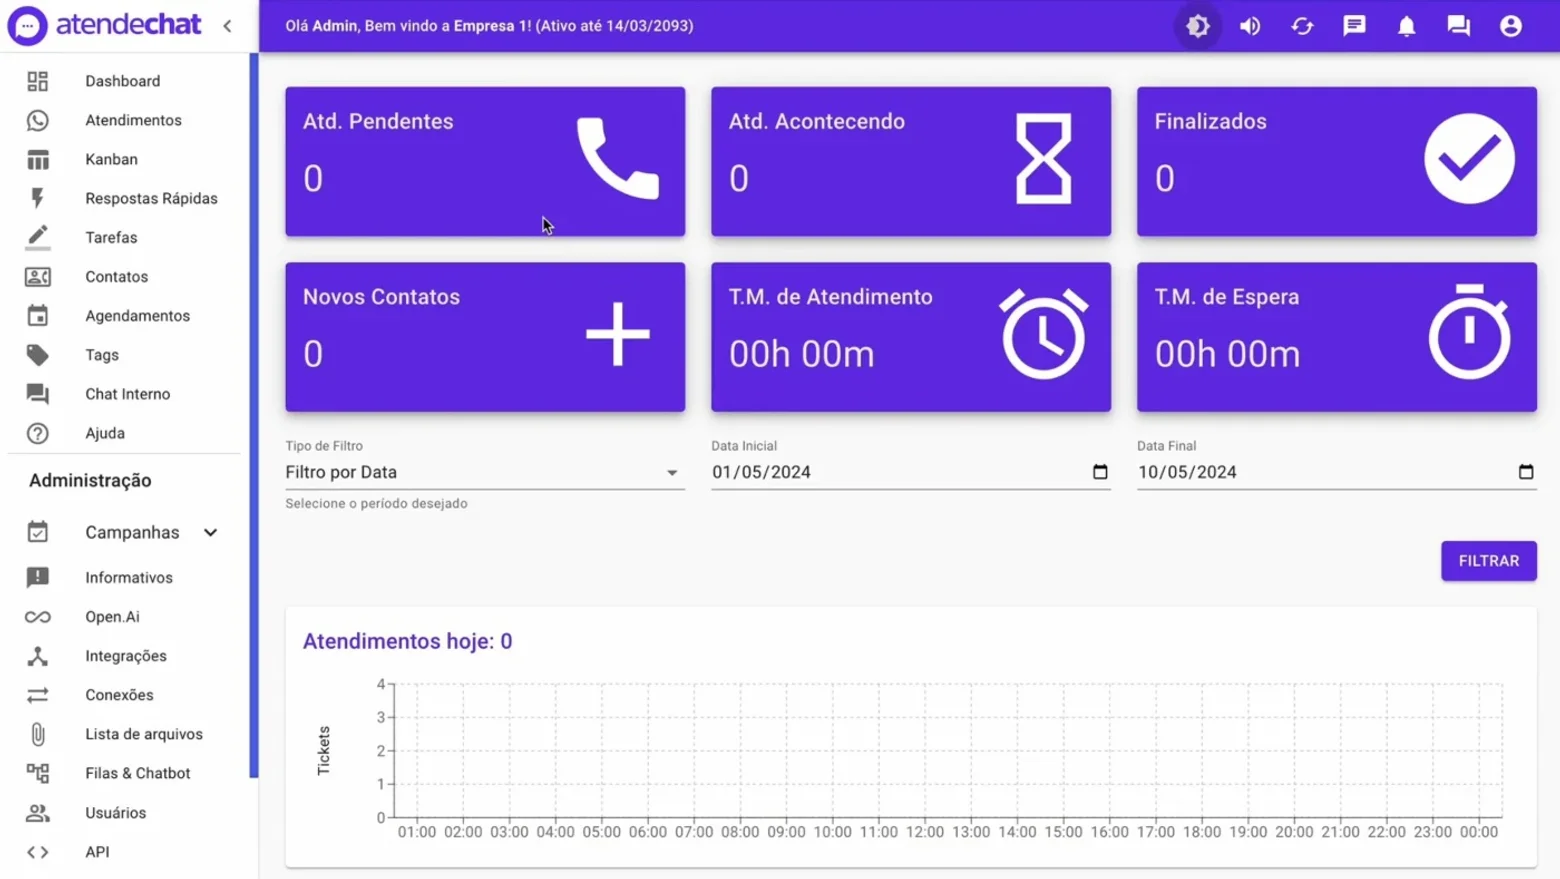Click the atendechat logo

[104, 25]
